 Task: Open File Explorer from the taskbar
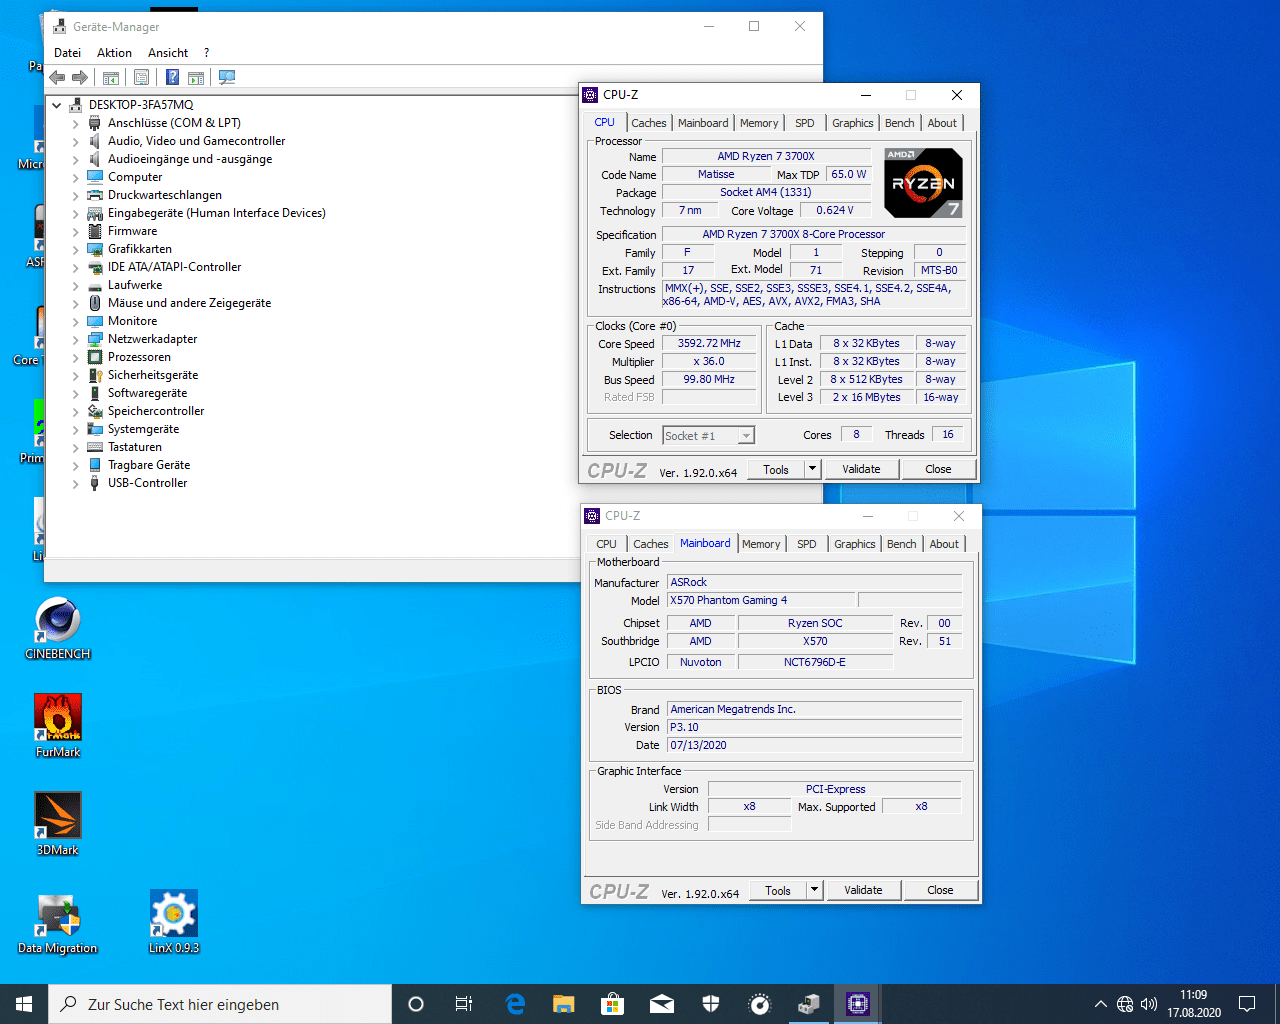tap(564, 1004)
